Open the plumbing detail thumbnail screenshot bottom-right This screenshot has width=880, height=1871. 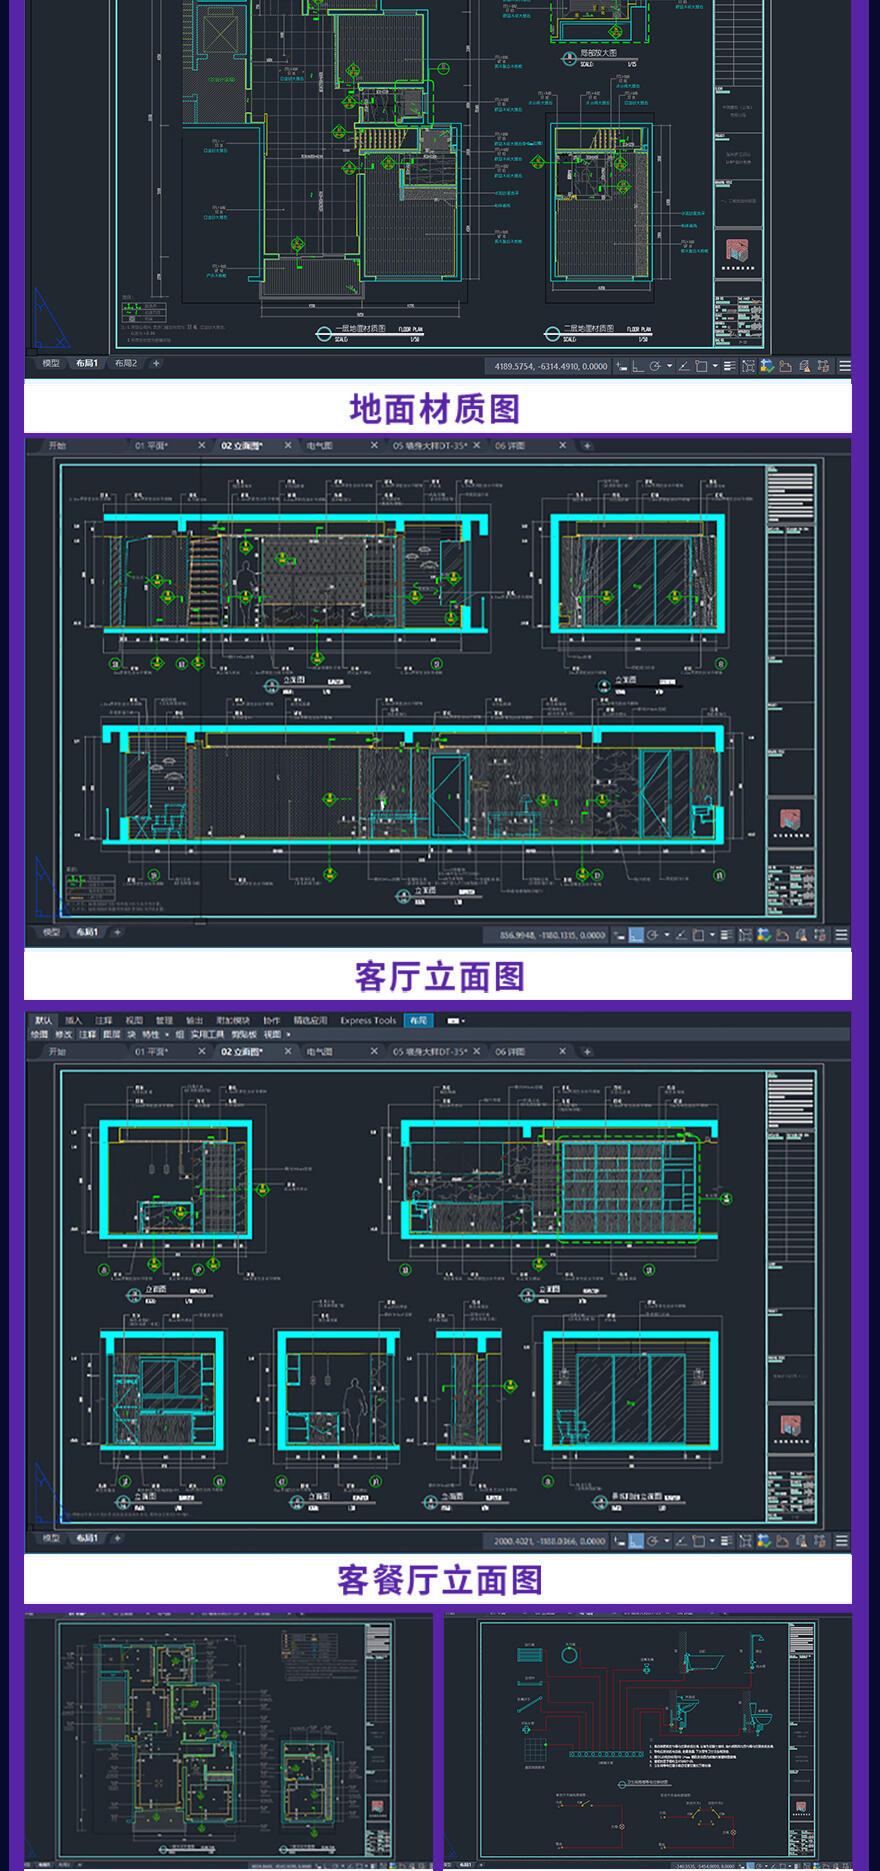[x=648, y=1740]
